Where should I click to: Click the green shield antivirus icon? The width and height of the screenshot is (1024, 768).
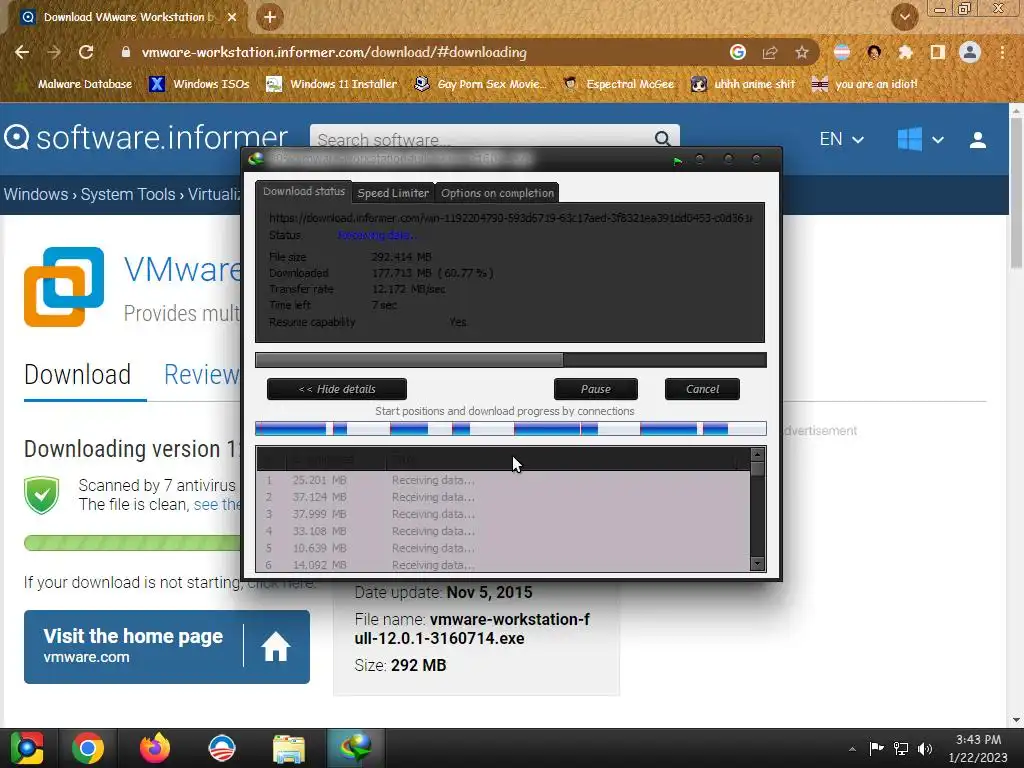[42, 495]
